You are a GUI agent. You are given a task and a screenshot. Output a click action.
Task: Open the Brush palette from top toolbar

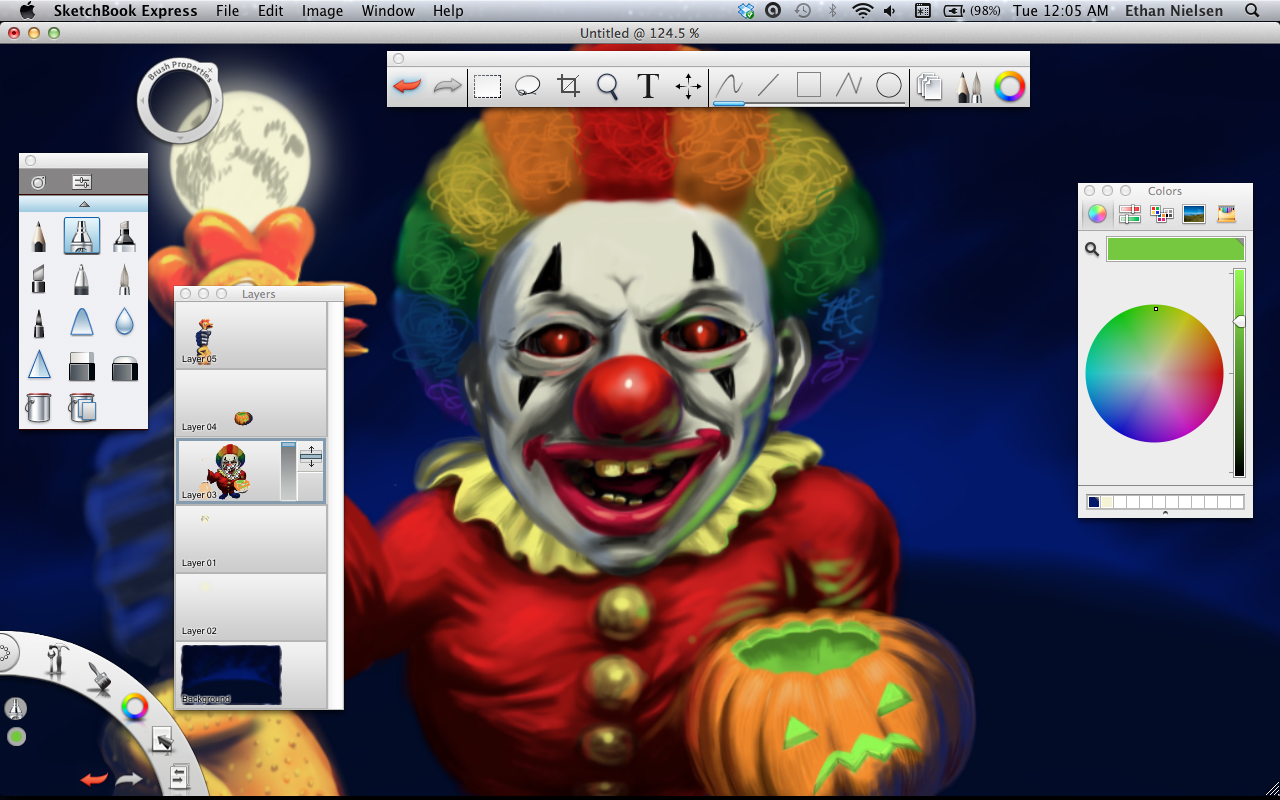point(969,87)
